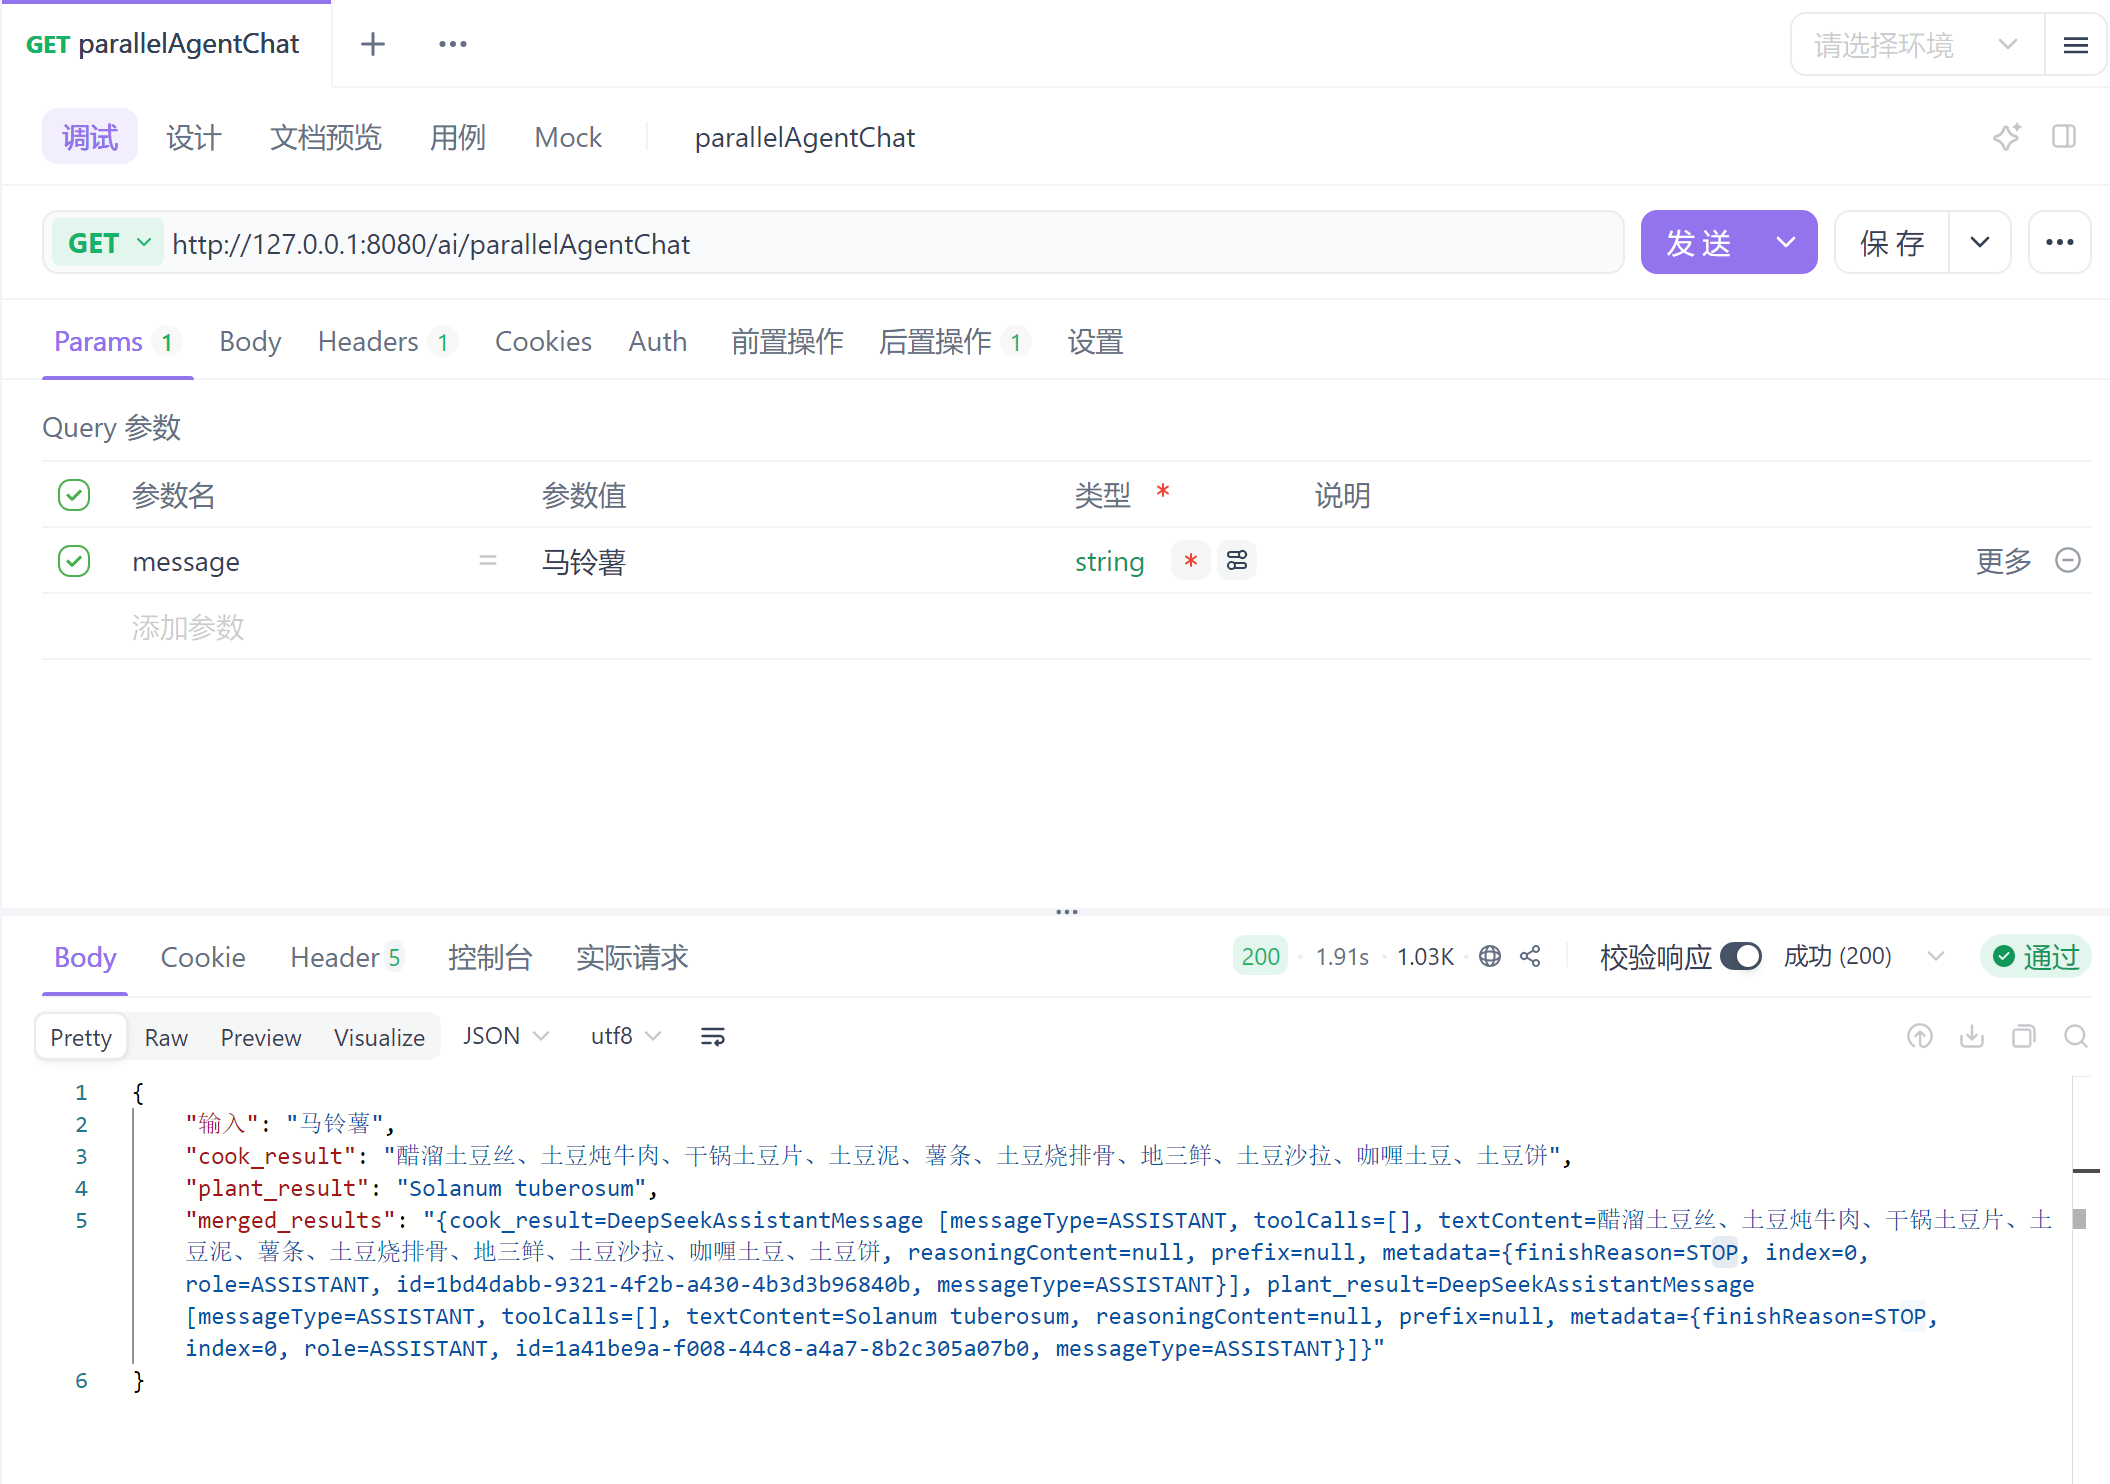Image resolution: width=2110 pixels, height=1484 pixels.
Task: Change the string type of message parameter
Action: (x=1109, y=562)
